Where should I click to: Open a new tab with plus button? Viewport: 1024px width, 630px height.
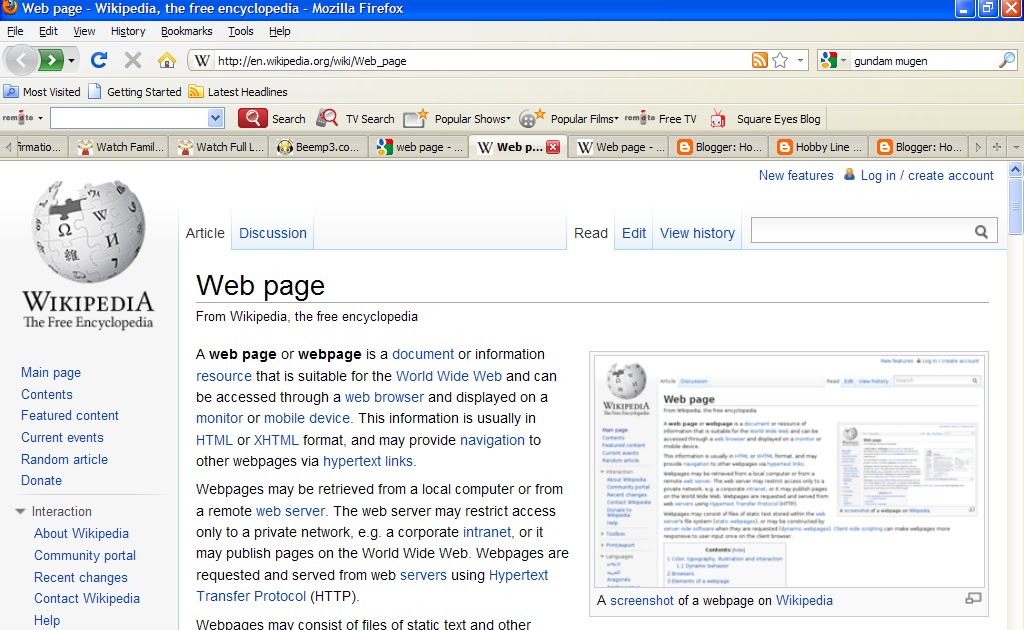pyautogui.click(x=997, y=147)
